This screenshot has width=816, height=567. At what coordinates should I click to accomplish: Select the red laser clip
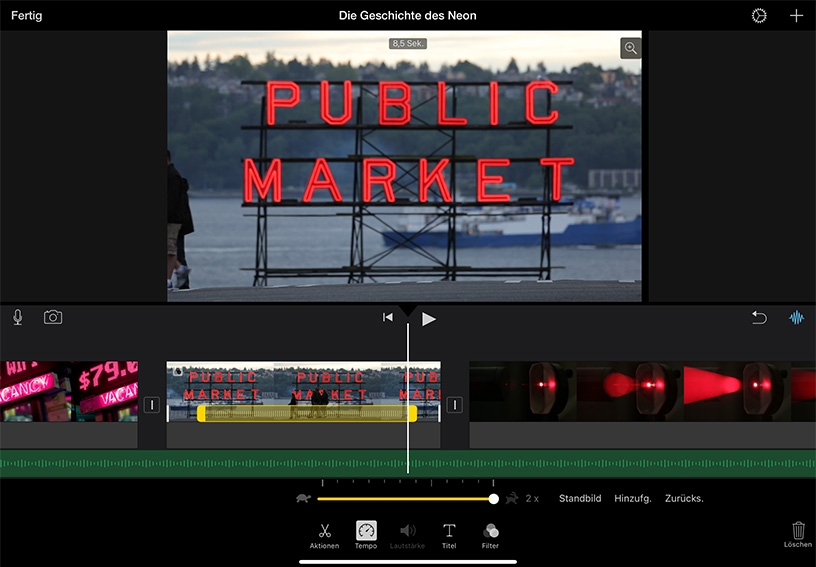tap(643, 391)
